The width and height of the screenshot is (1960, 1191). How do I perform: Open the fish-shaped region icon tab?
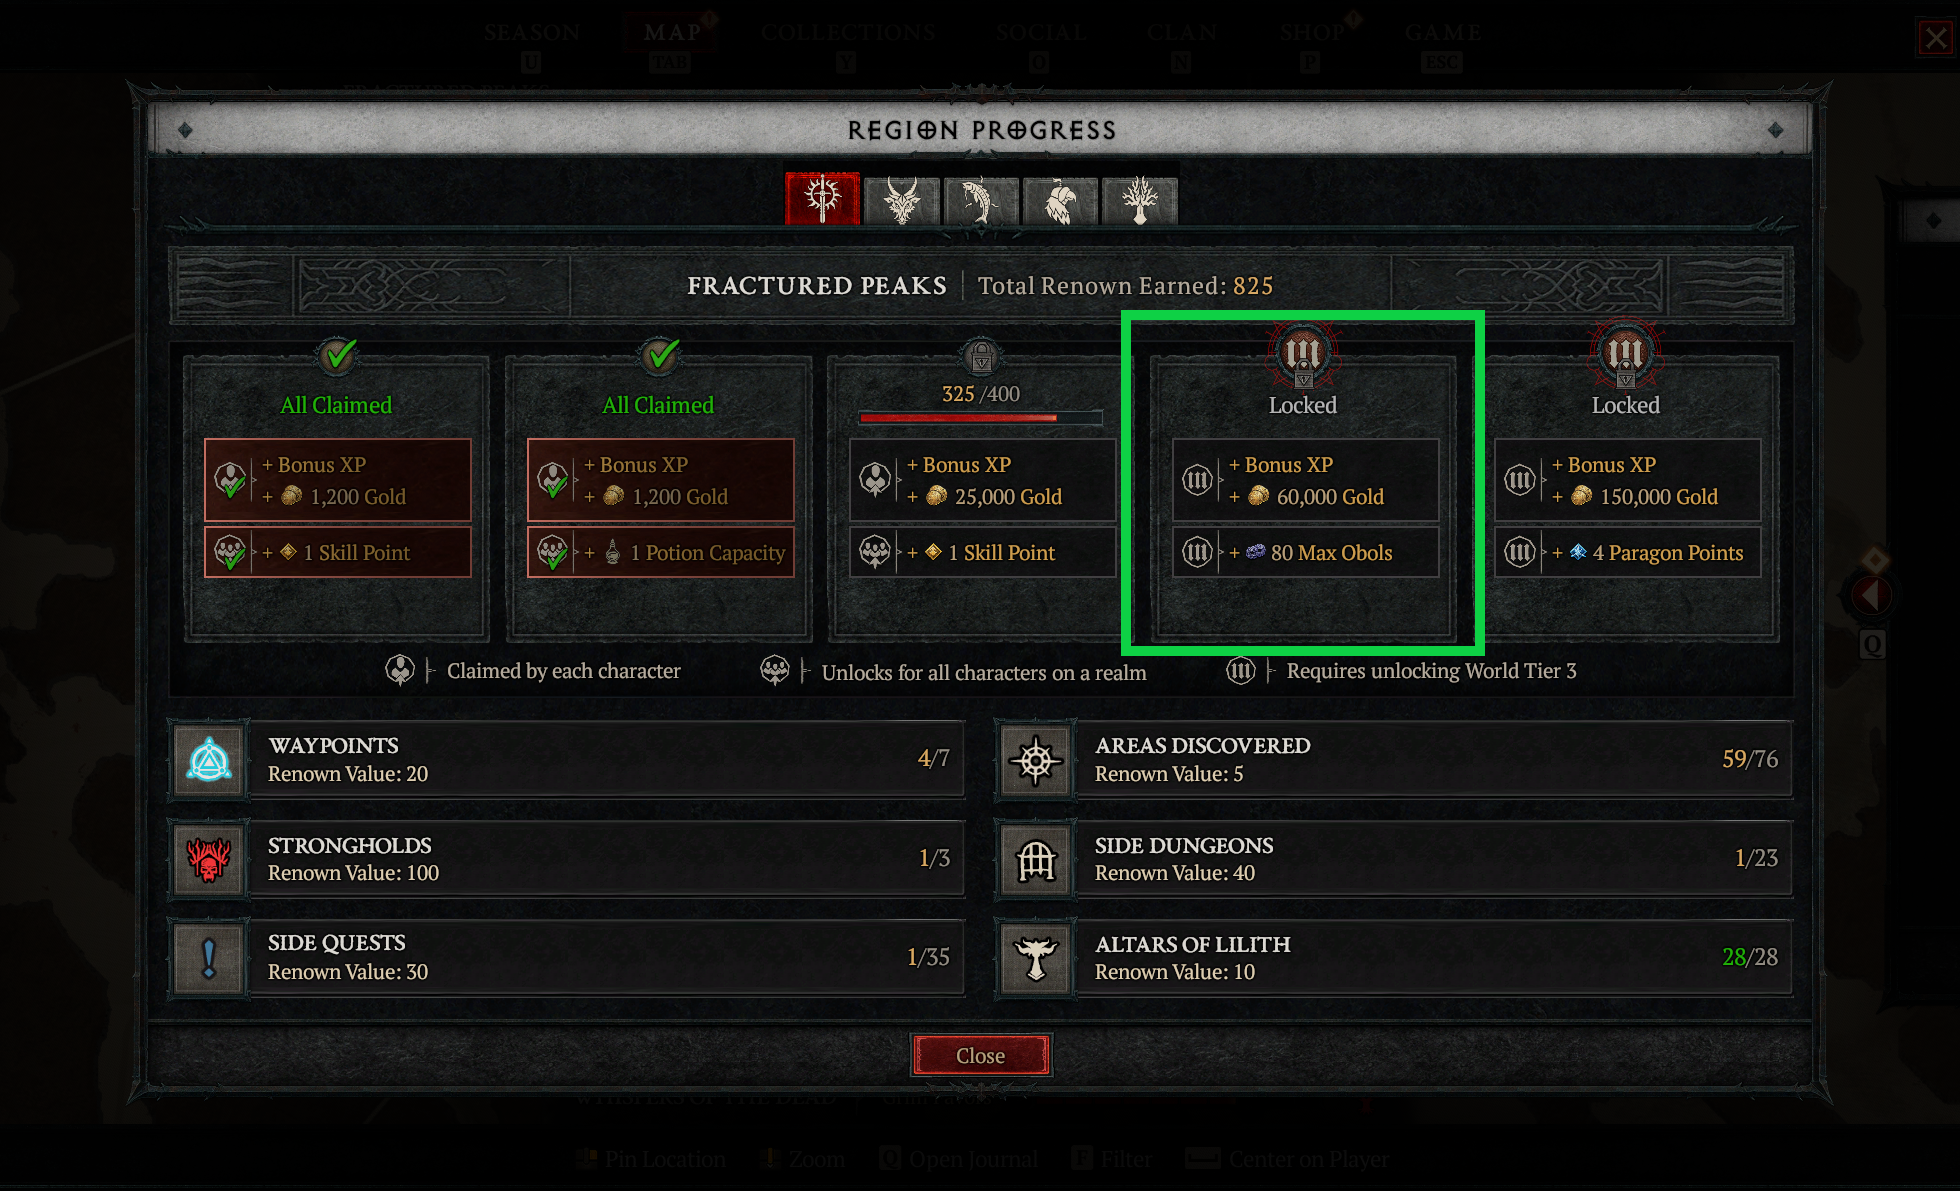[x=981, y=200]
